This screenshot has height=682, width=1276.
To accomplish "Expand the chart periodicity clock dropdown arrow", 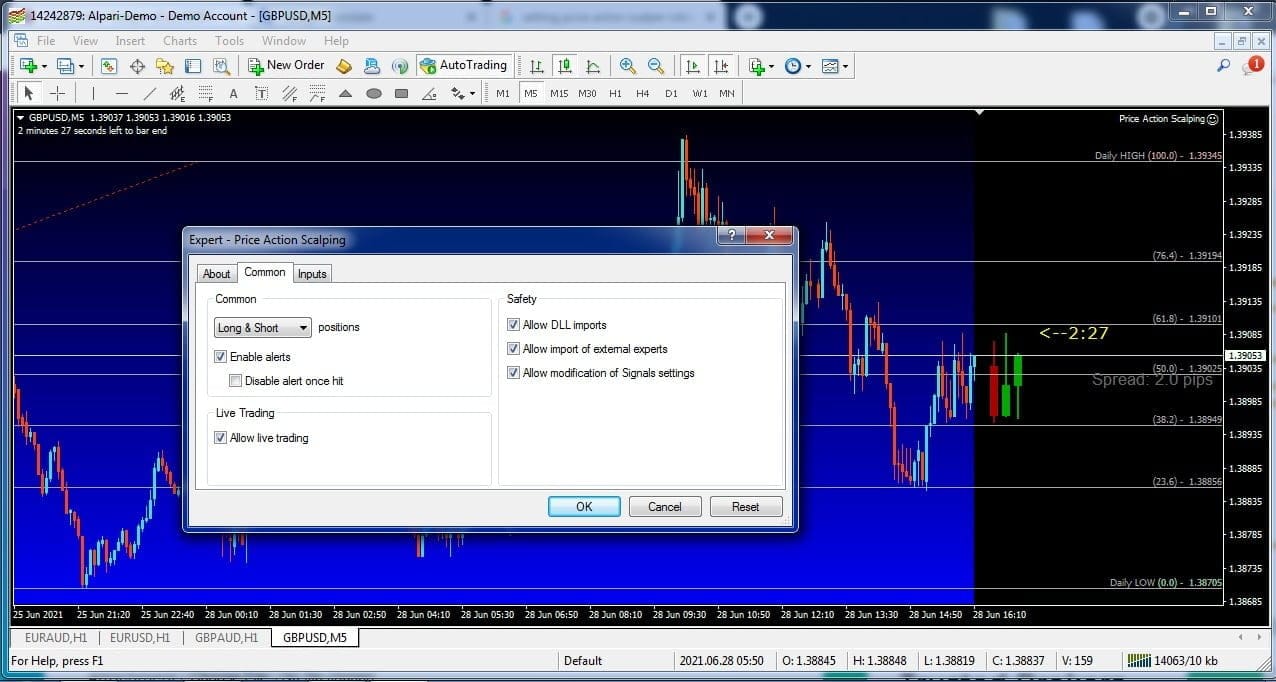I will point(808,67).
